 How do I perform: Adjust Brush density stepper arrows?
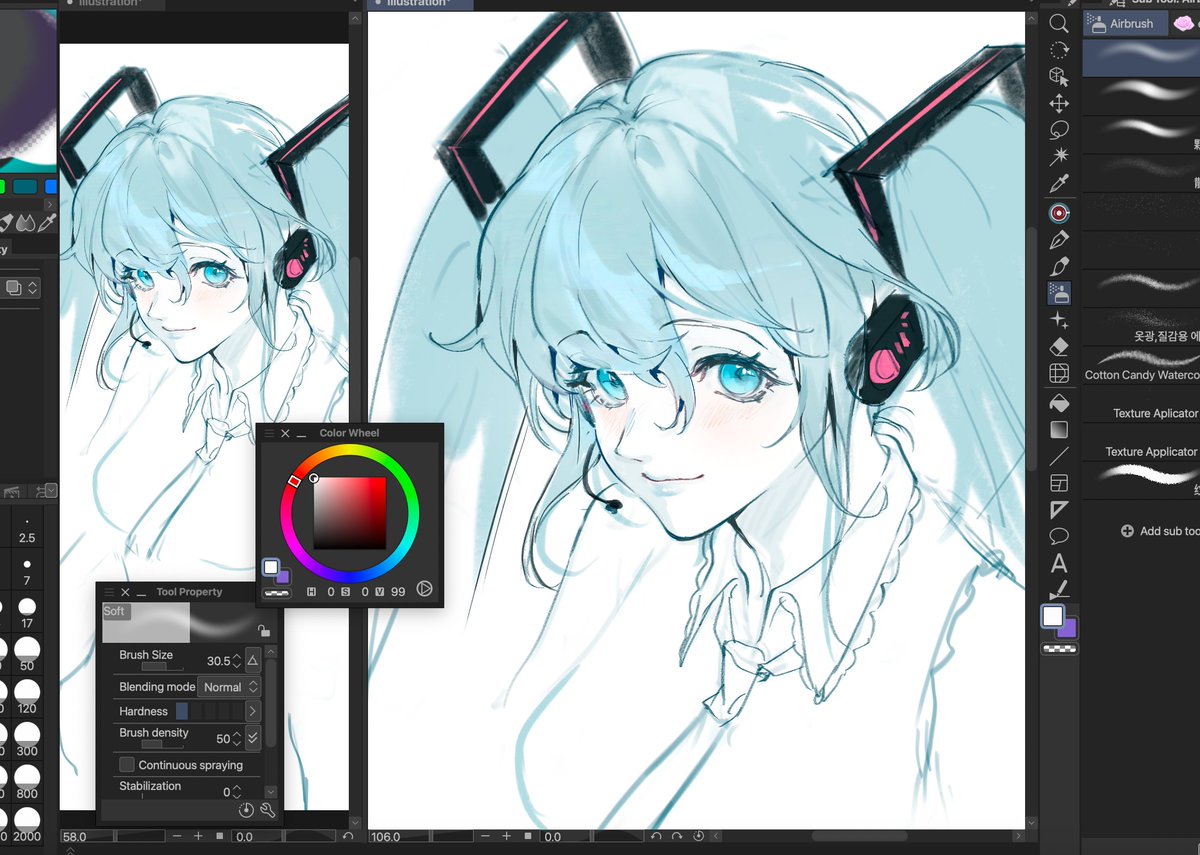click(237, 739)
